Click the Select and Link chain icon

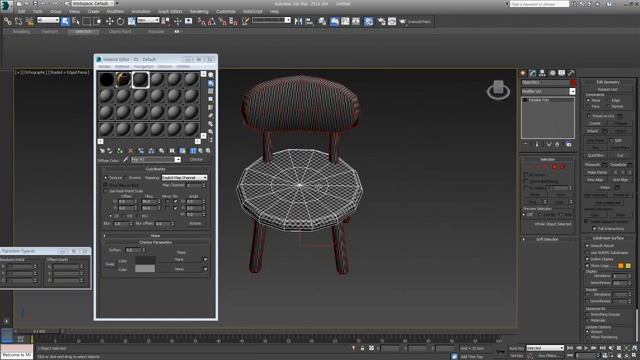click(x=7, y=21)
